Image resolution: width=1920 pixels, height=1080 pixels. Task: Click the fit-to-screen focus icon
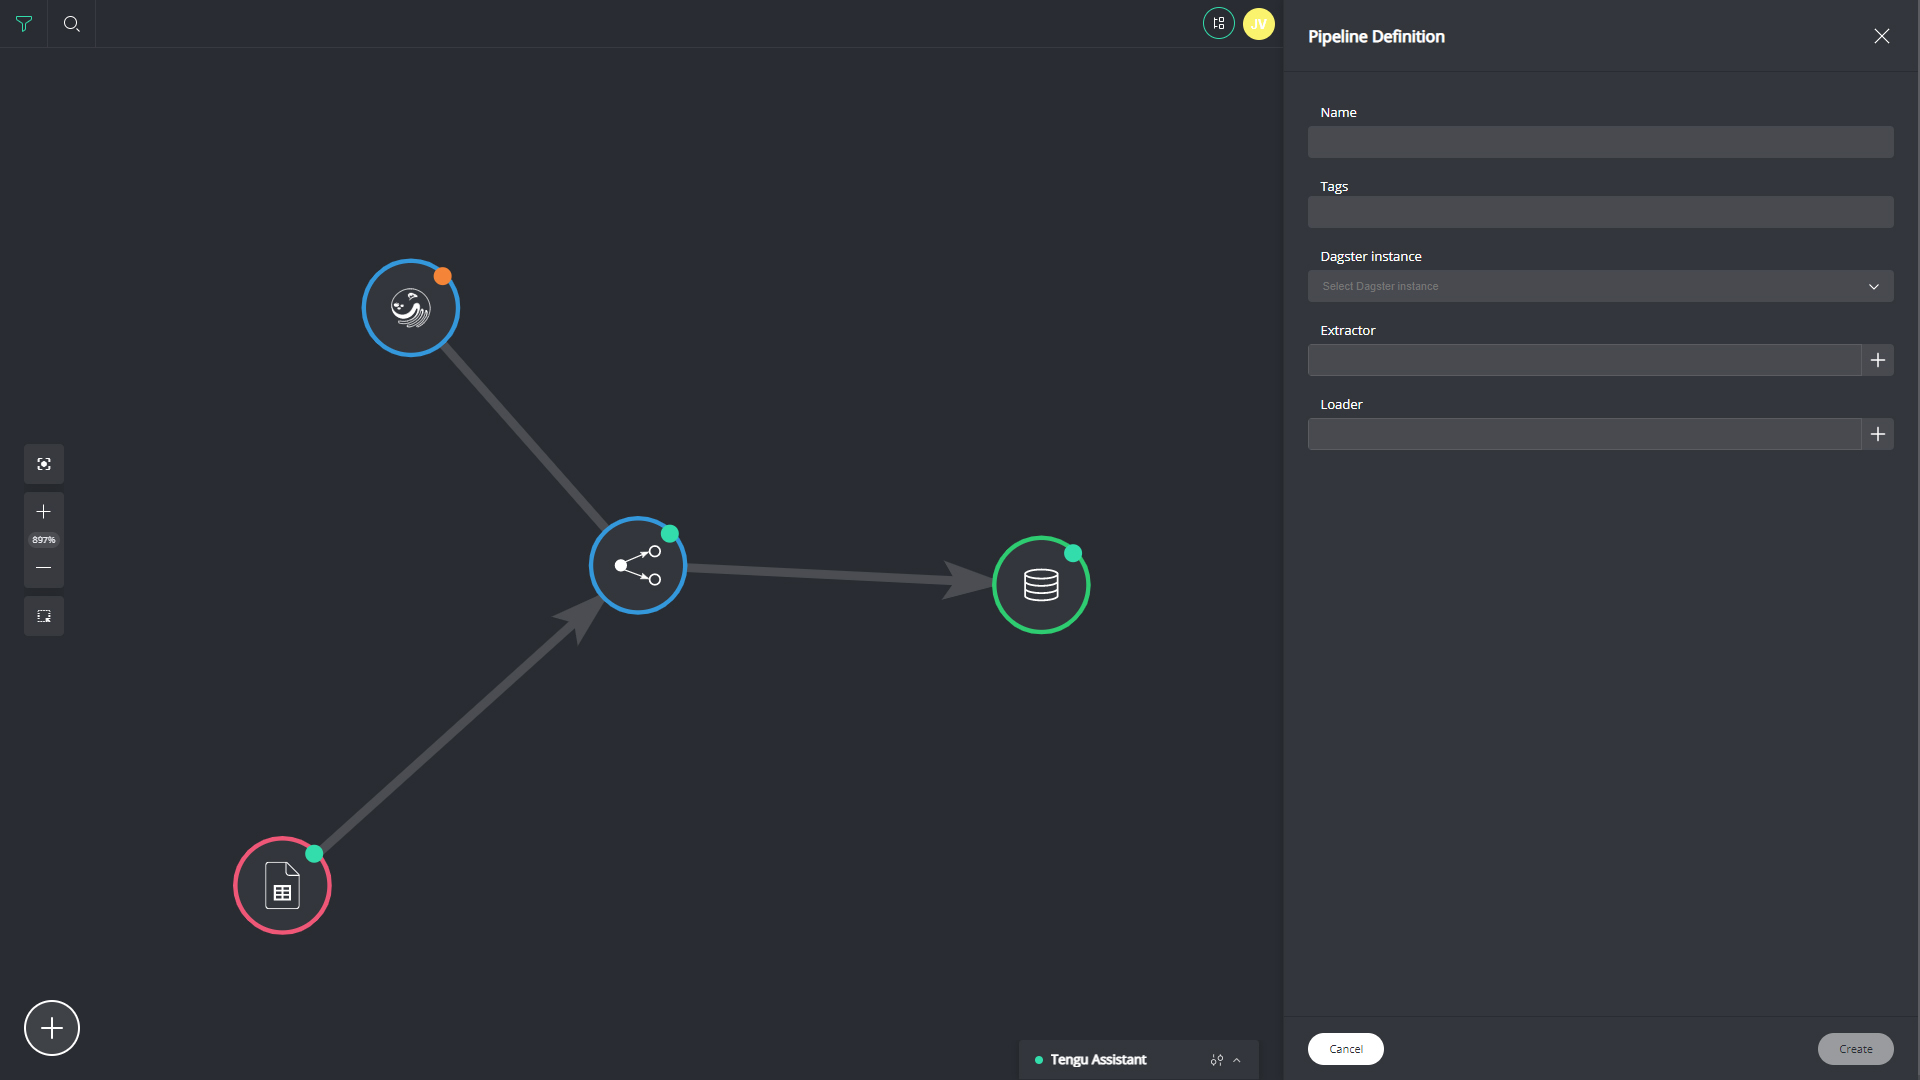pos(44,464)
